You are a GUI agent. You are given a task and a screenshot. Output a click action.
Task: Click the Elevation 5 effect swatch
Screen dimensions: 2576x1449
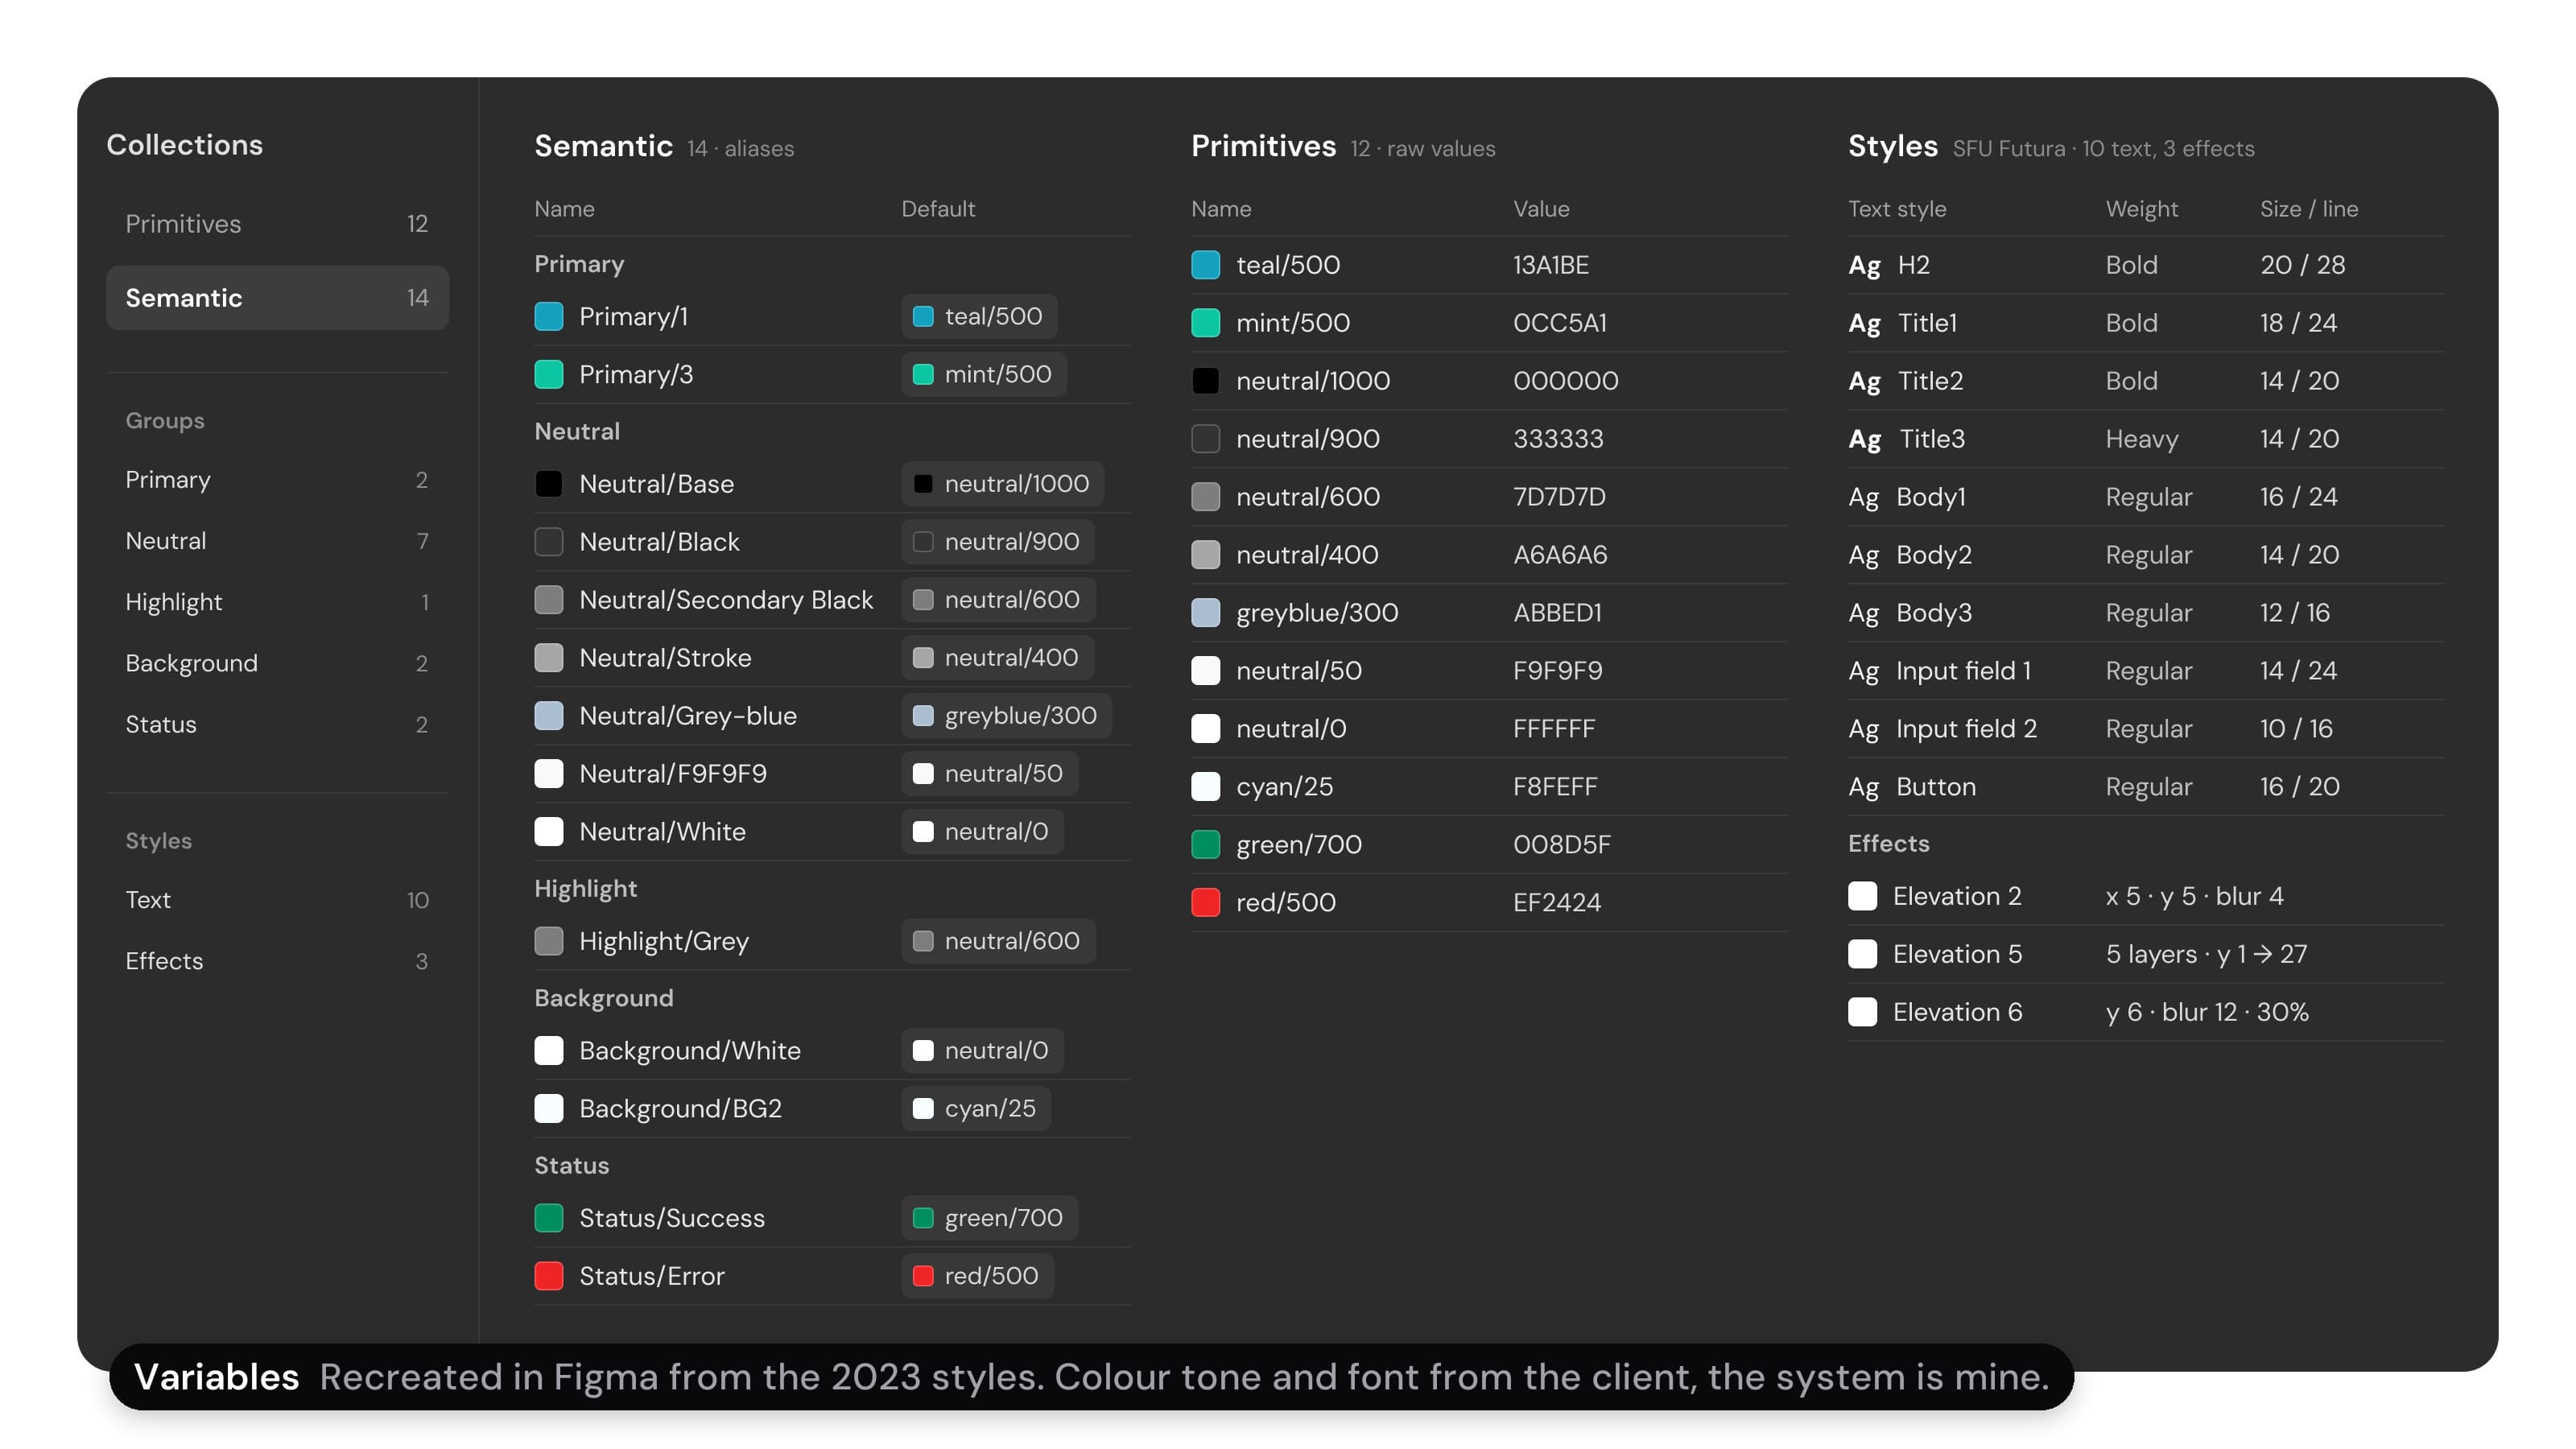tap(1863, 954)
